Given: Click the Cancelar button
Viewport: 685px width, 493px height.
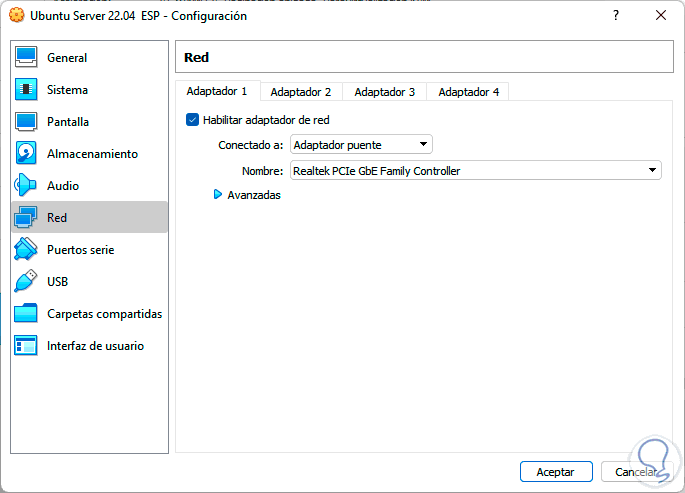Looking at the screenshot, I should click(x=636, y=471).
